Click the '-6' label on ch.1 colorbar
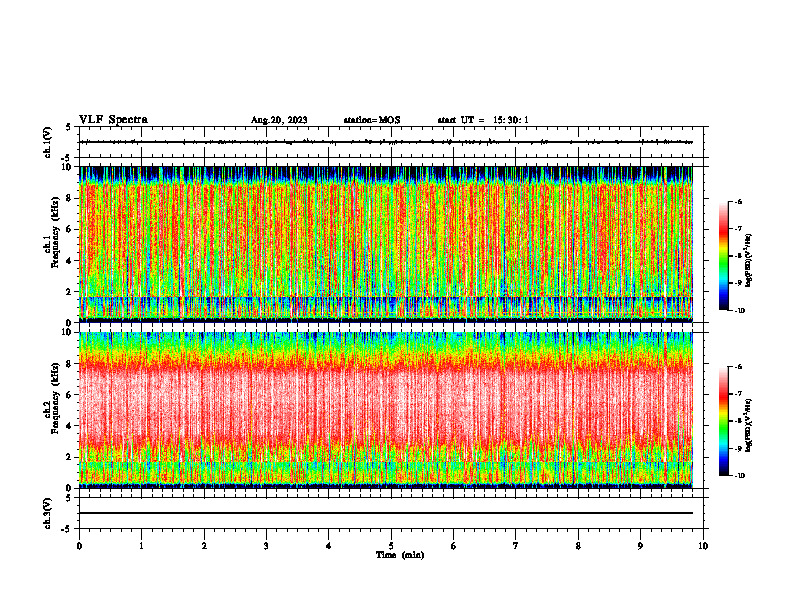The image size is (792, 612). [x=738, y=201]
